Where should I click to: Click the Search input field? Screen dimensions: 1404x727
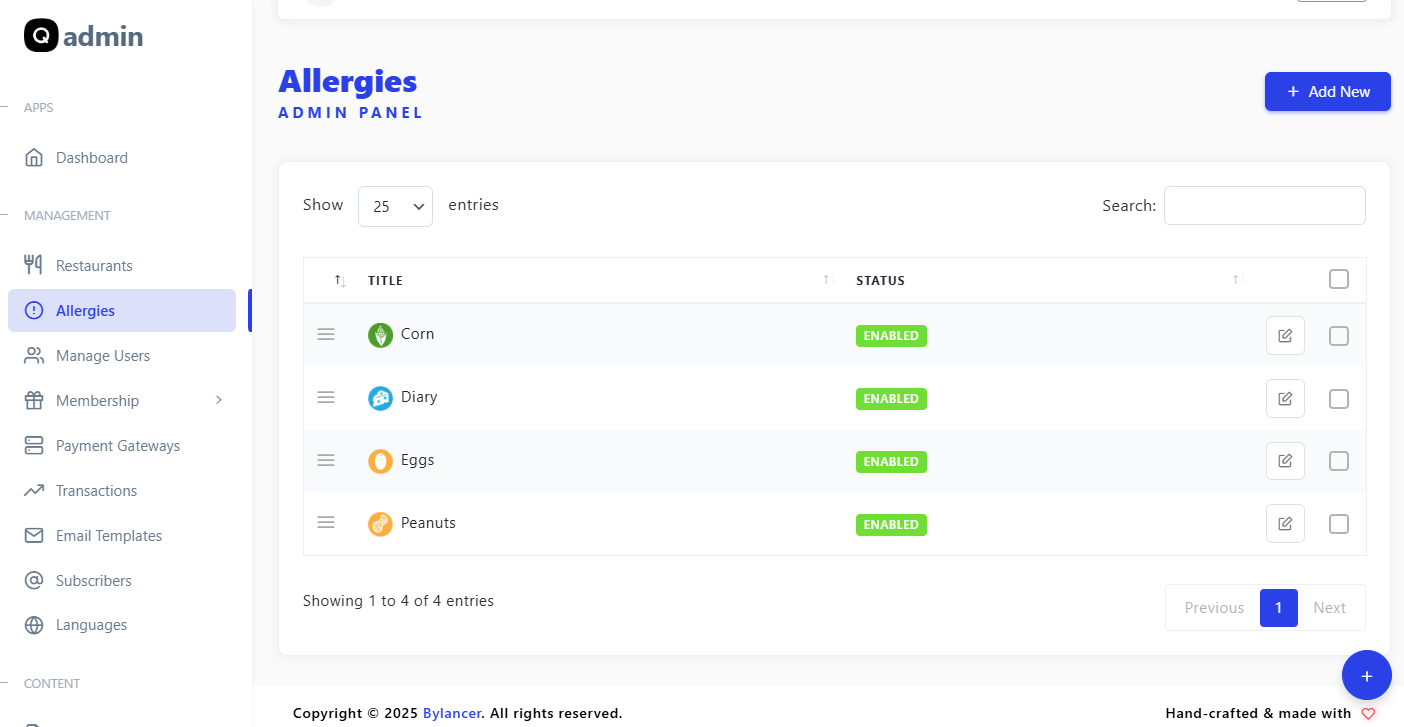[1264, 206]
